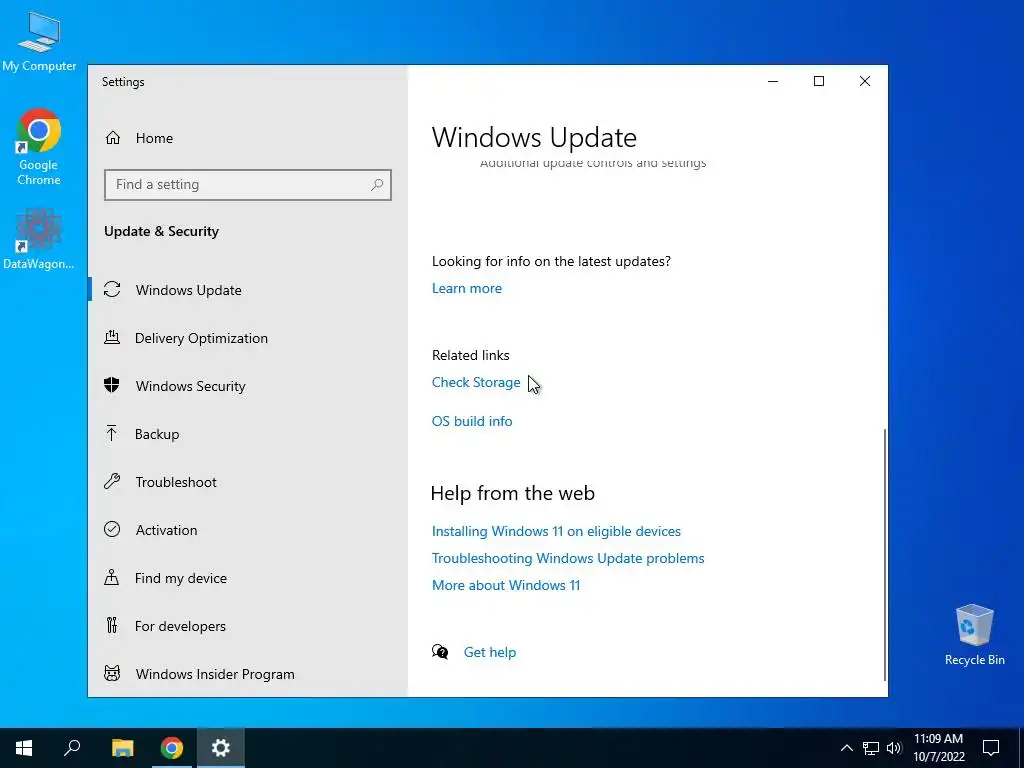Click the Home house icon in Settings
The width and height of the screenshot is (1024, 768).
point(113,138)
